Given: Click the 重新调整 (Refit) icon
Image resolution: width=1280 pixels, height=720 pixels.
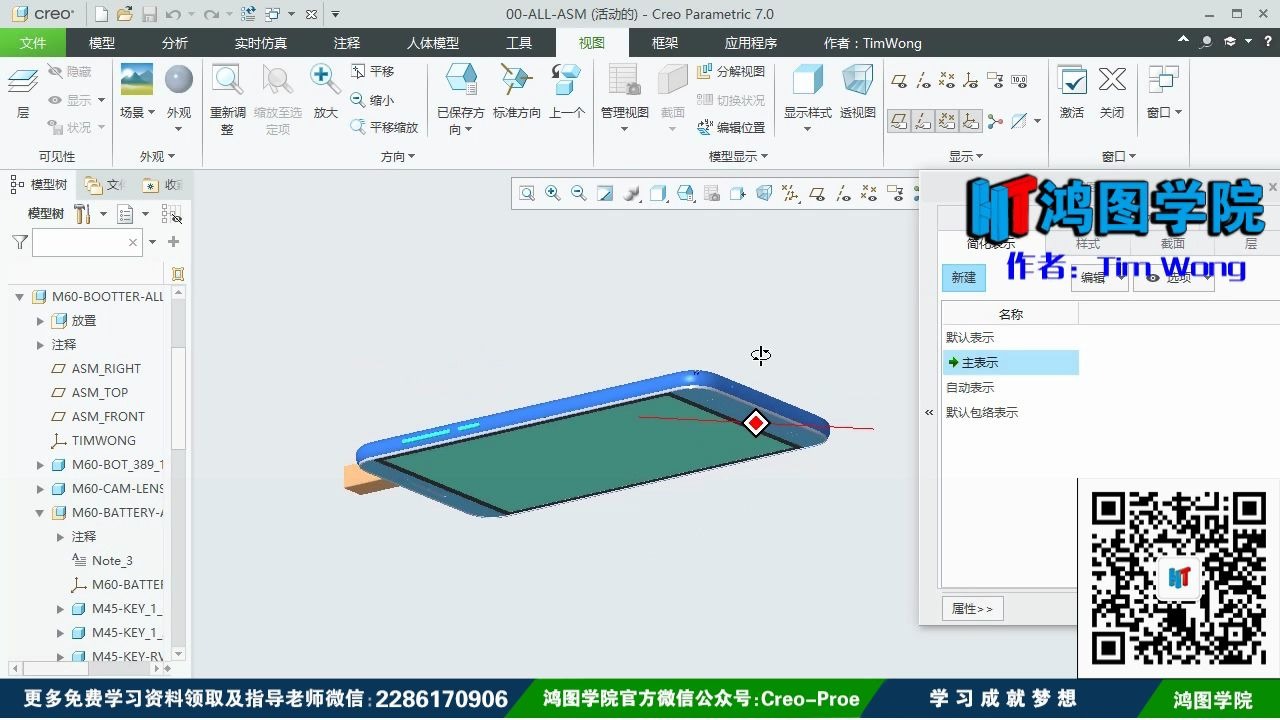Looking at the screenshot, I should coord(226,95).
